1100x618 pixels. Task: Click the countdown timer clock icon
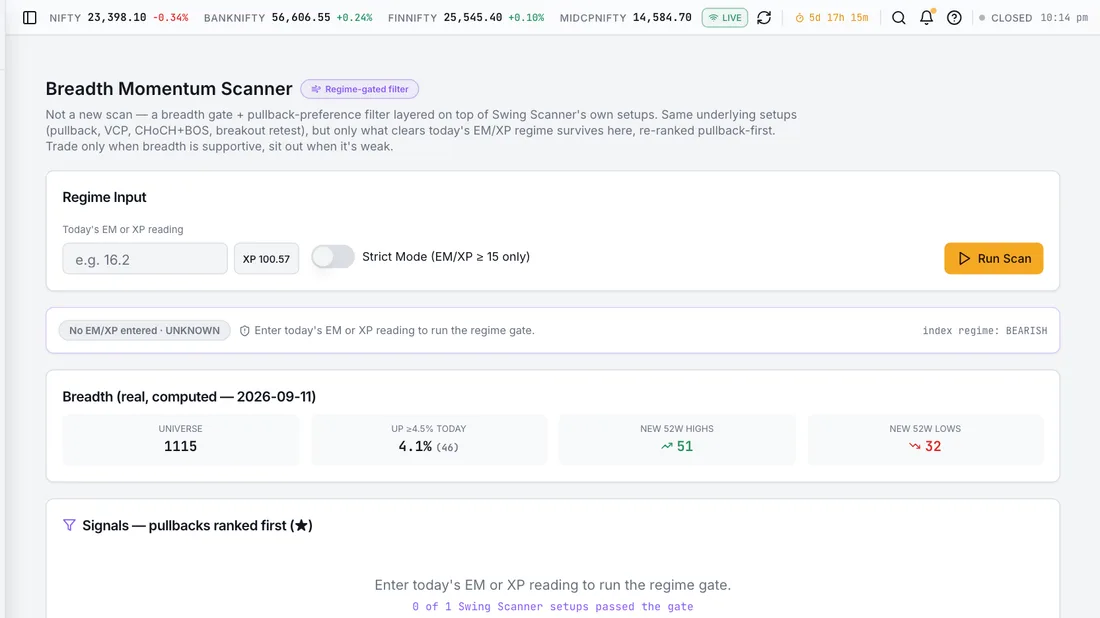[799, 18]
